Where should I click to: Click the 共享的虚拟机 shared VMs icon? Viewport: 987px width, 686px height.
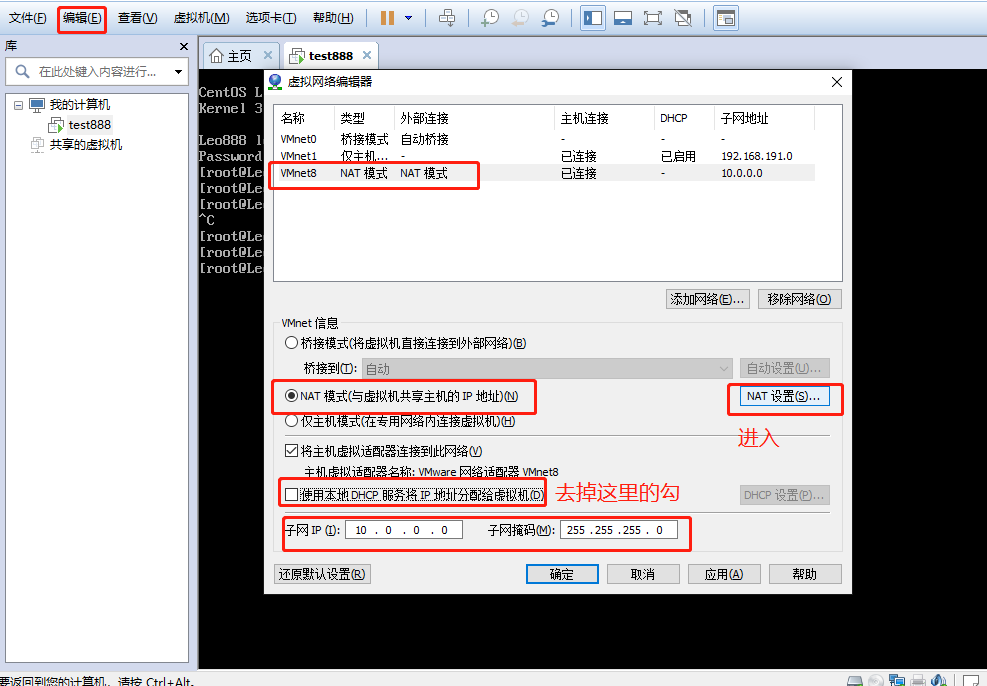pyautogui.click(x=37, y=145)
